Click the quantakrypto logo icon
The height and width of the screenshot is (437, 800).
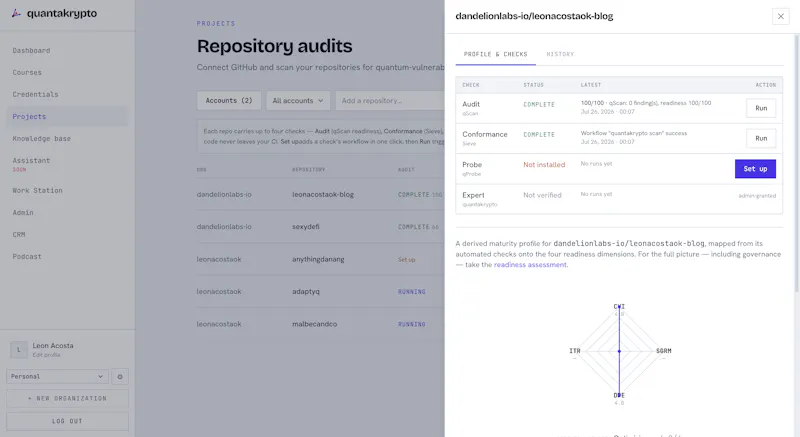16,13
